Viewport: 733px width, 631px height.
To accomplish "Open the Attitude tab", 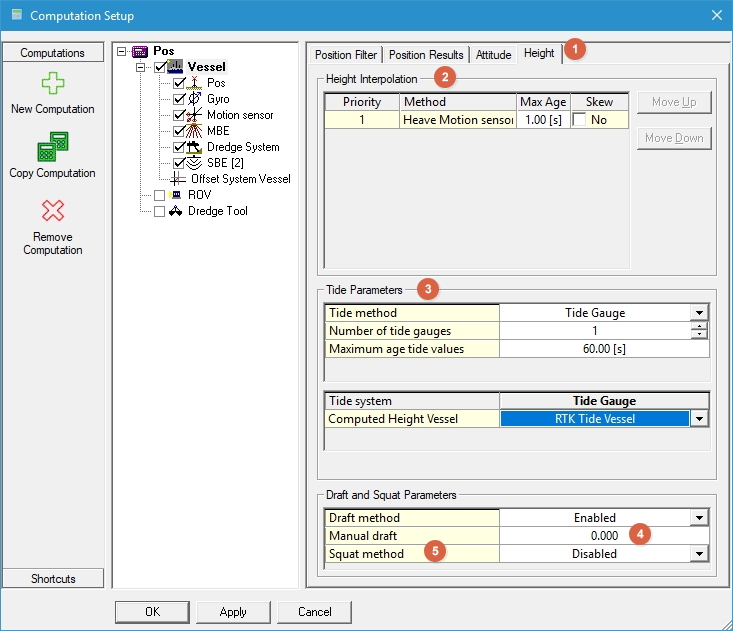I will pos(493,54).
